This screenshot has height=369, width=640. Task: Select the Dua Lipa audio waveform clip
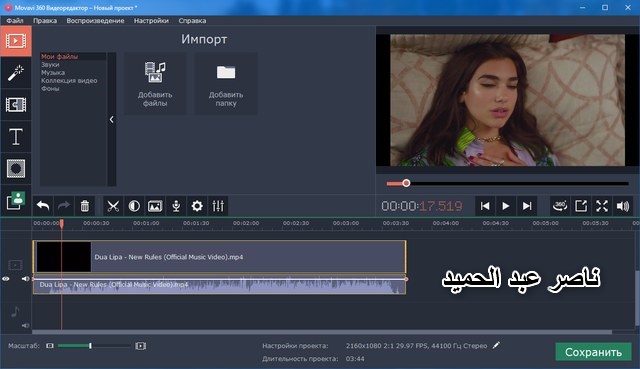pos(220,286)
